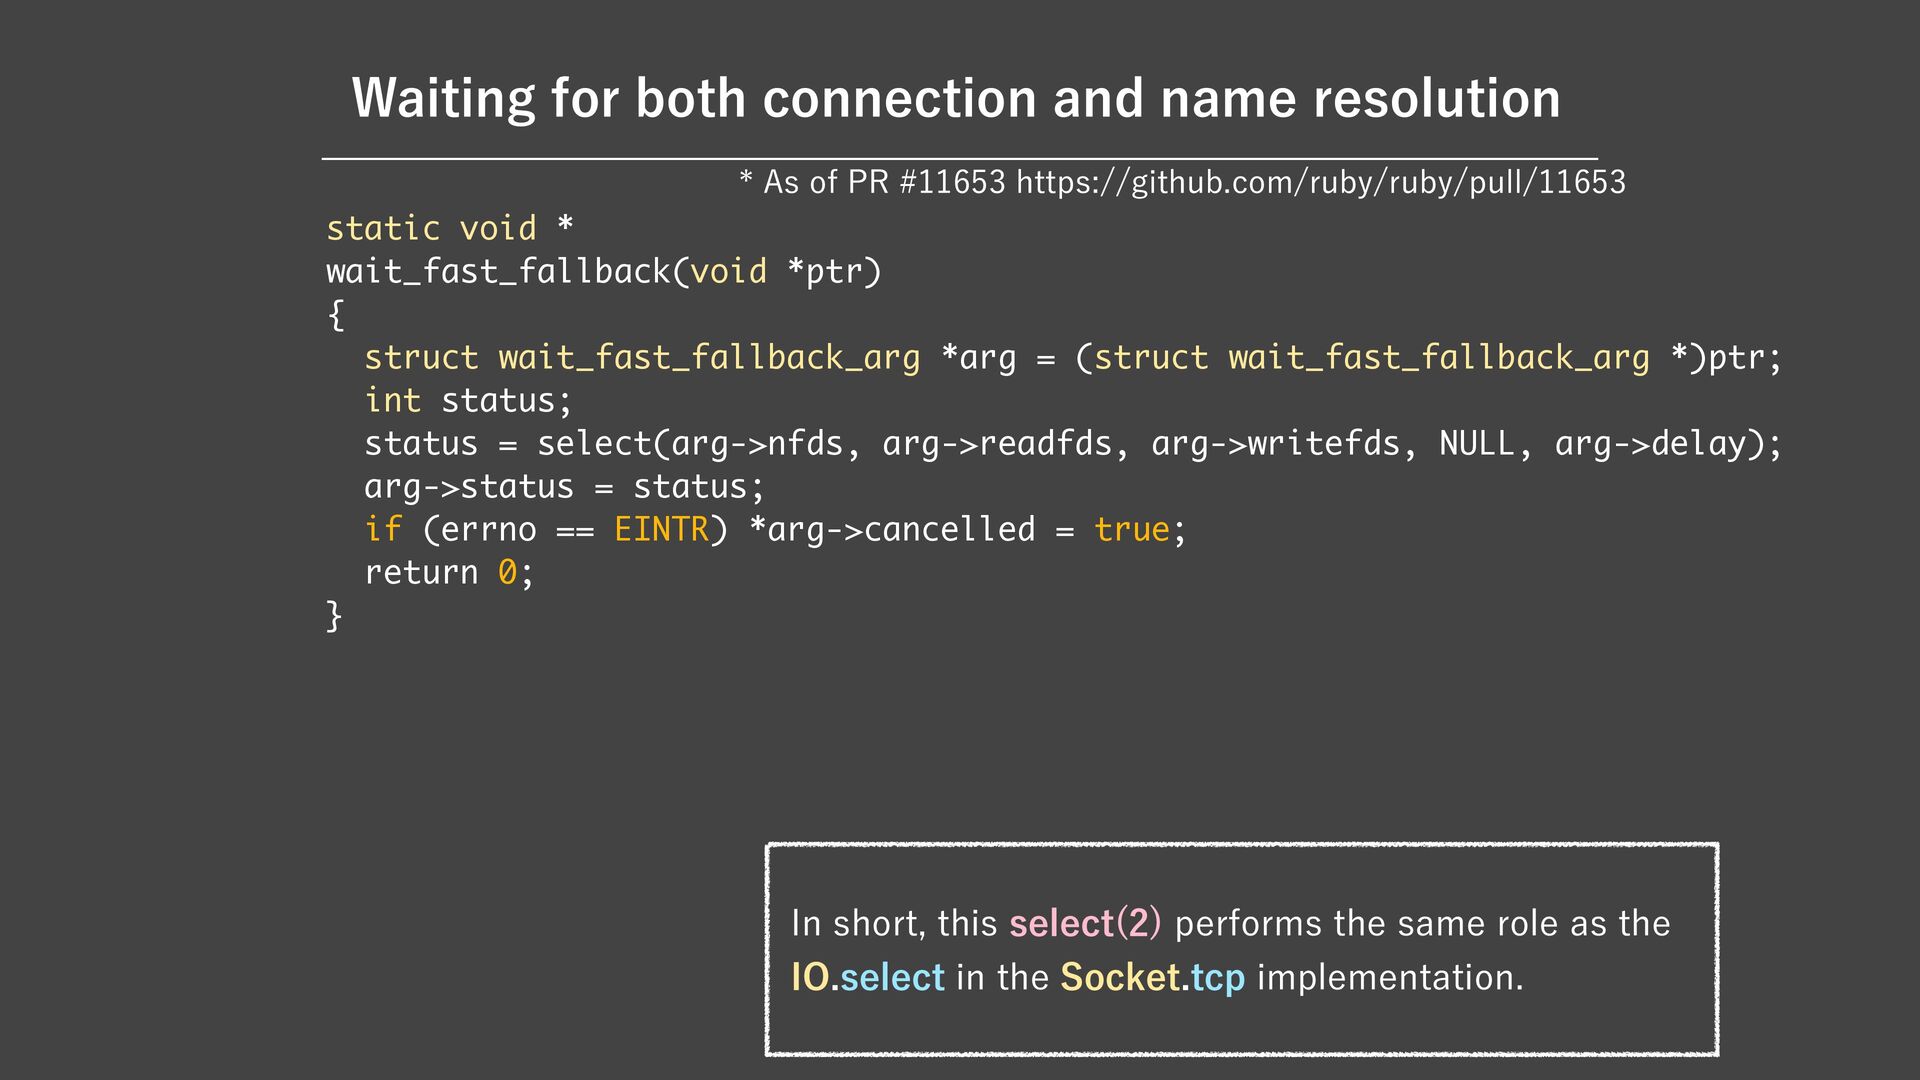Click the 'return 0;' statement

[449, 573]
